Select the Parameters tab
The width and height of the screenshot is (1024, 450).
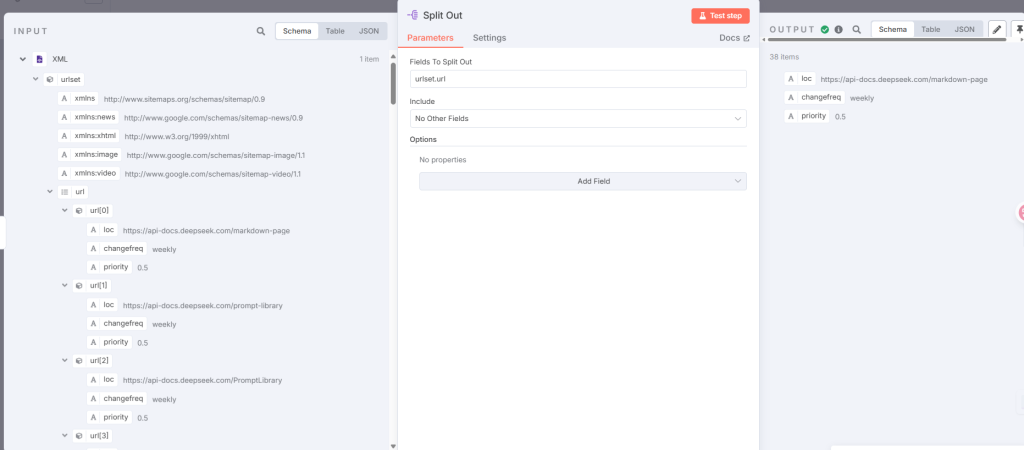(430, 38)
